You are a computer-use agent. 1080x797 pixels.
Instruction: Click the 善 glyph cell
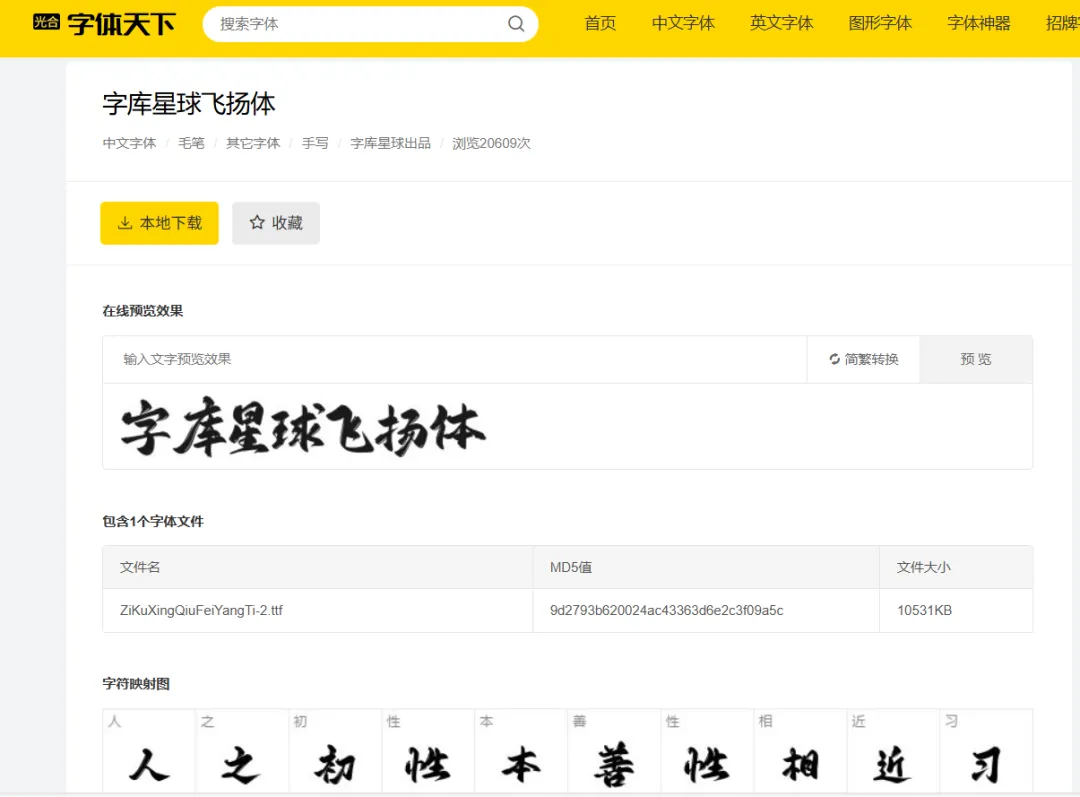[x=614, y=752]
